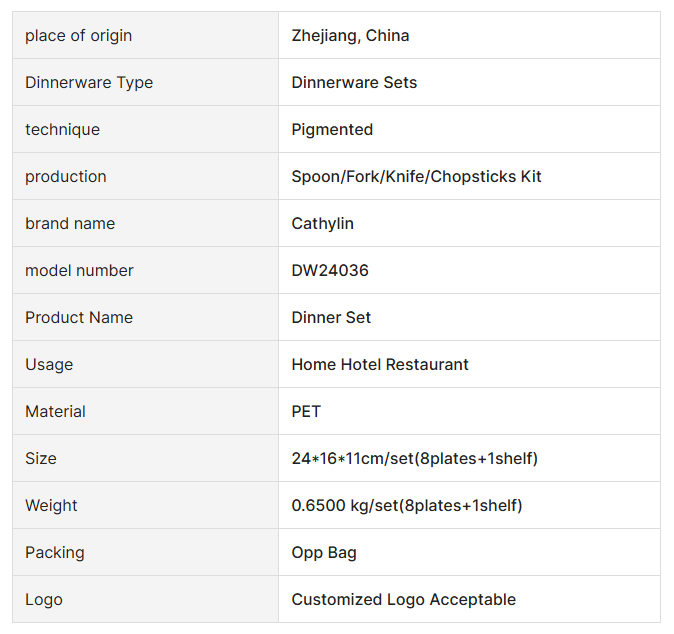Click the weight value '0.6500 kg/set(8plates+1shelf)'
The image size is (674, 634).
point(406,506)
